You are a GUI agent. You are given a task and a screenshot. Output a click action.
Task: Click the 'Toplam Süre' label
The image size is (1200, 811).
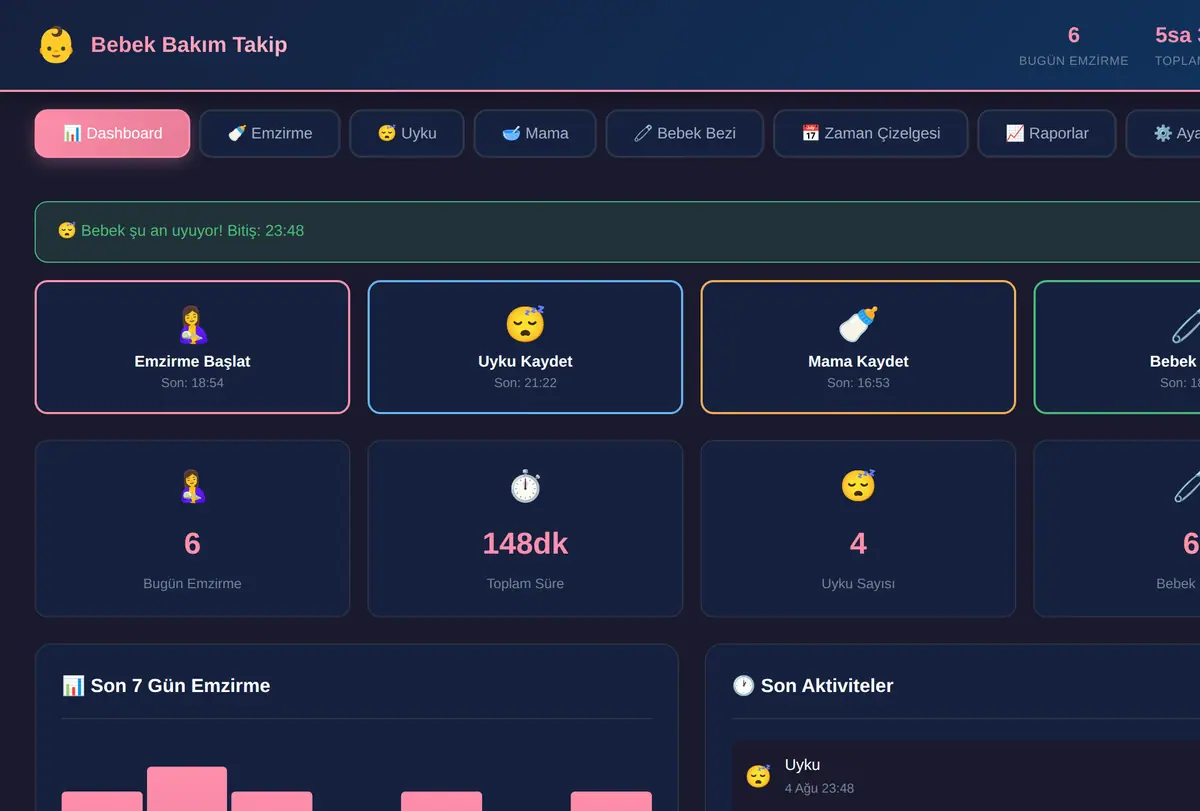(x=525, y=584)
